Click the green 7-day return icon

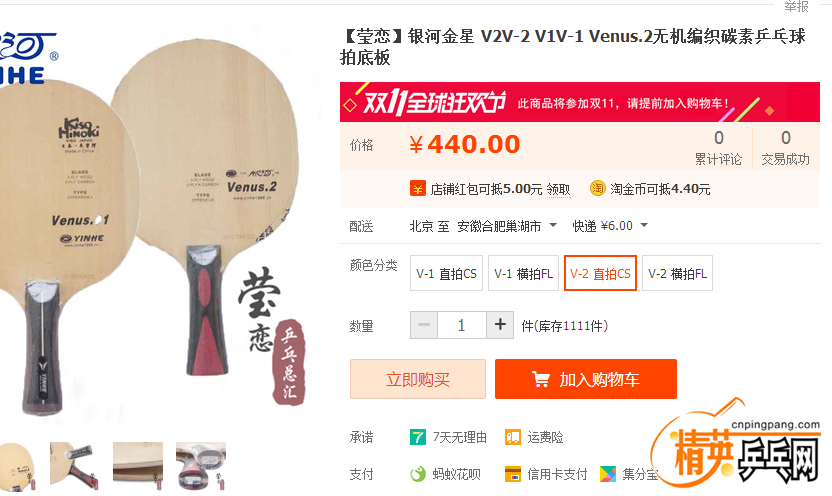click(418, 437)
